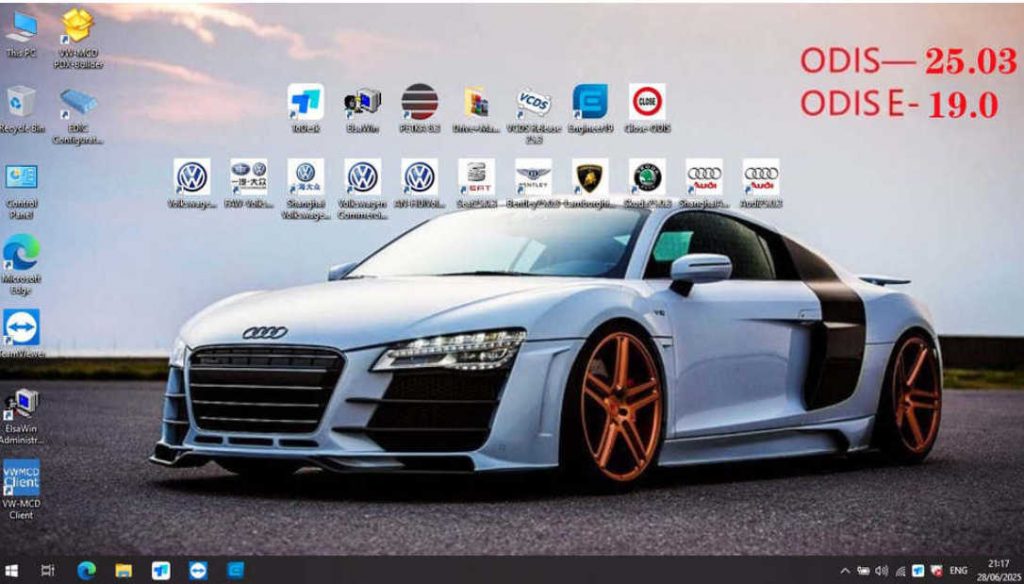Click the Seat desktop shortcut
1024x584 pixels.
[477, 178]
